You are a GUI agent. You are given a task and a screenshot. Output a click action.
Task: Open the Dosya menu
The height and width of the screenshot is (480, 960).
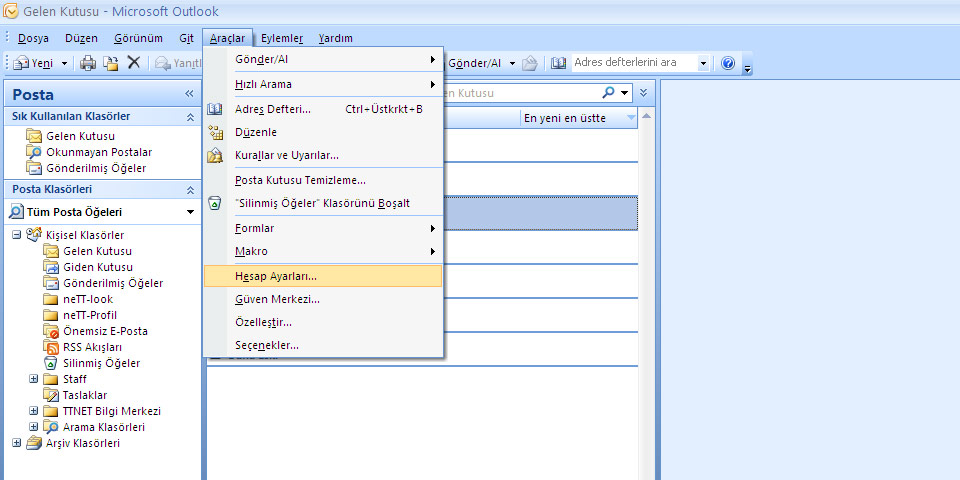(33, 38)
